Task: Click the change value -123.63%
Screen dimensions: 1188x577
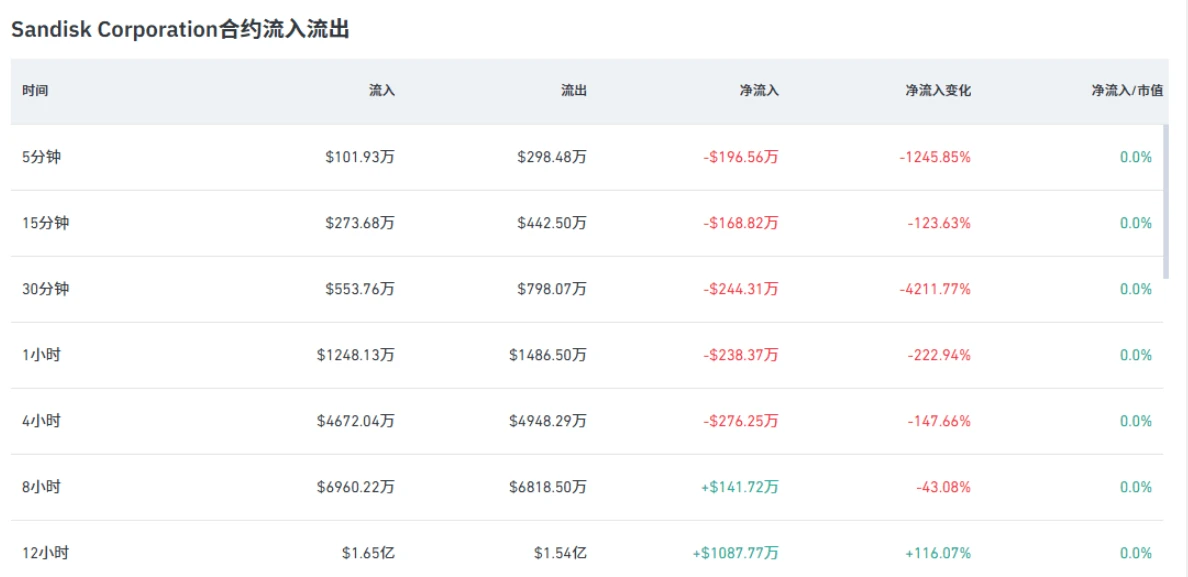Action: coord(939,223)
